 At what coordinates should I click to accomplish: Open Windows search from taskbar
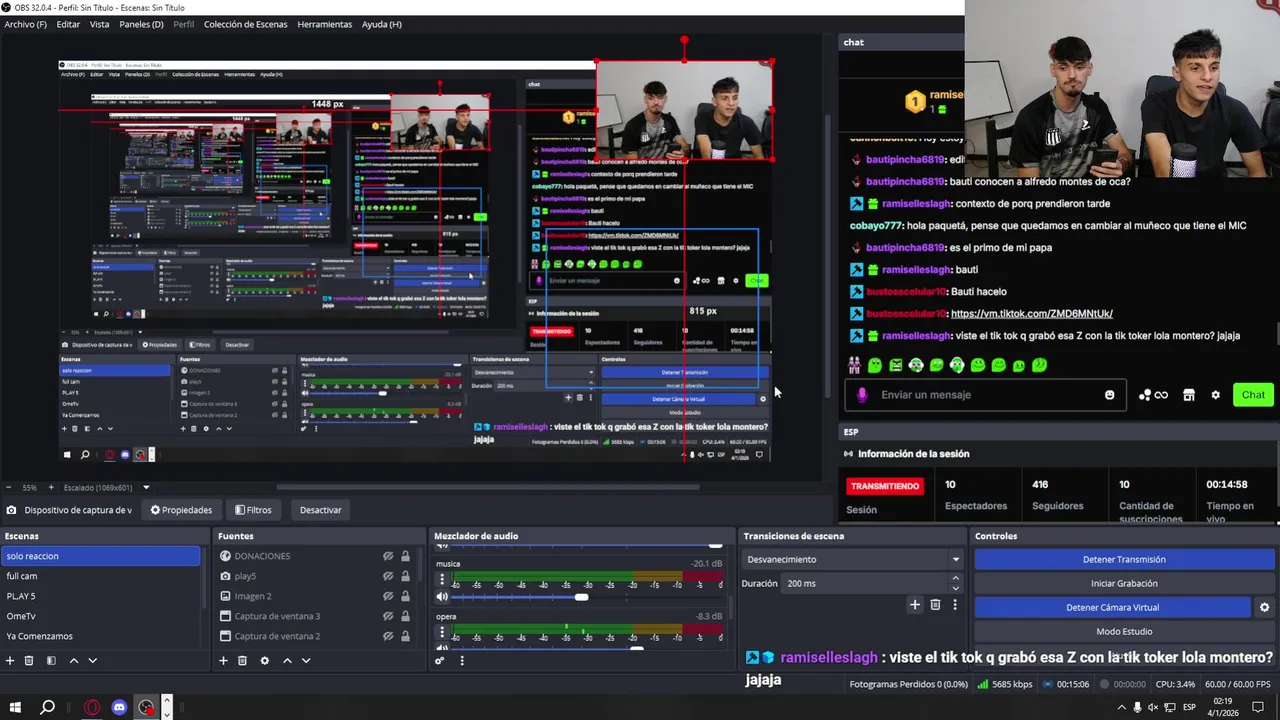tap(47, 707)
